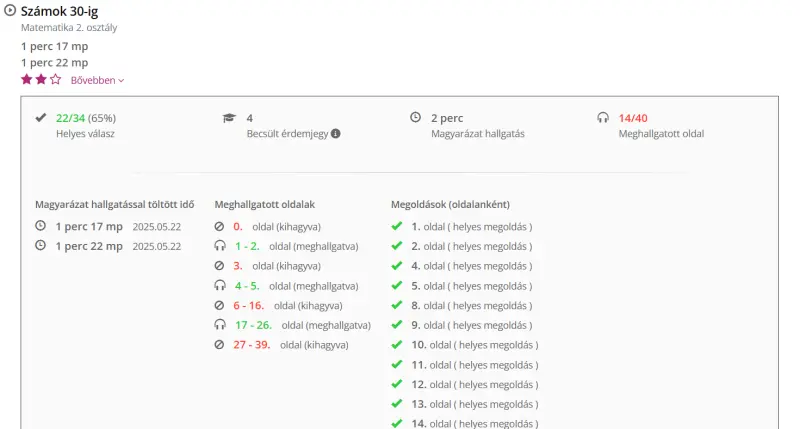Click the clock icon next to 2 perc
Screen dimensions: 800x429
click(x=415, y=117)
